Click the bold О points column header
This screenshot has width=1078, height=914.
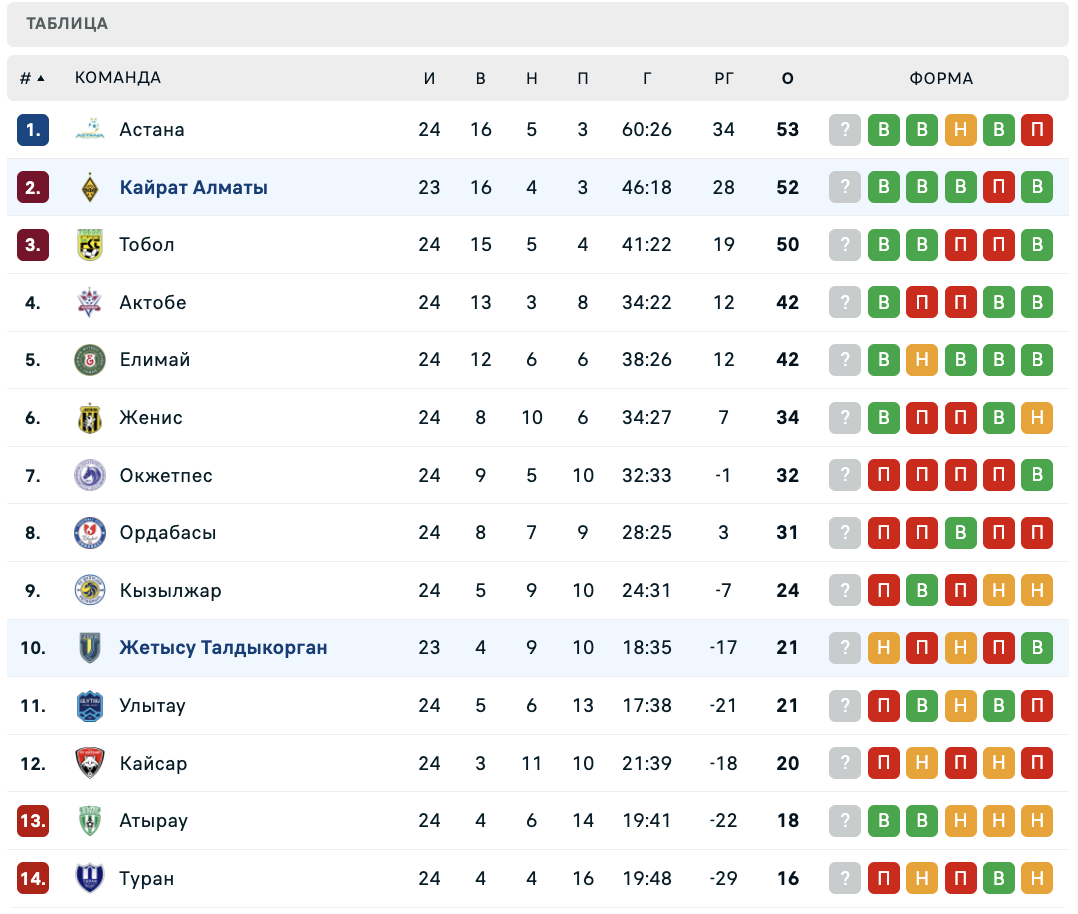coord(788,78)
